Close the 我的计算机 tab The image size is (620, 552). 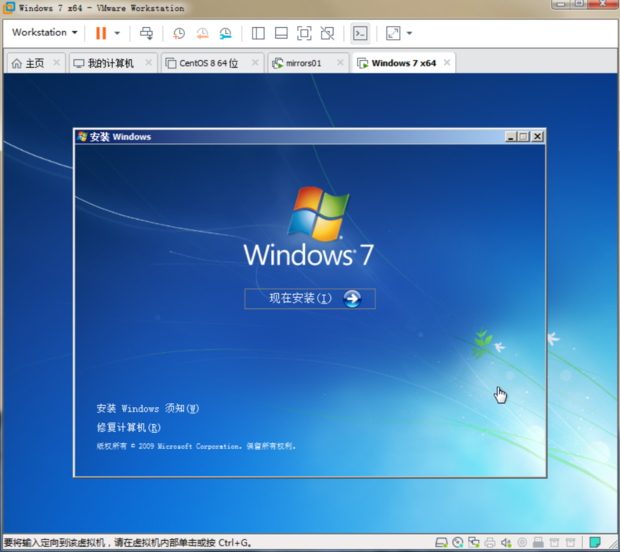coord(149,62)
